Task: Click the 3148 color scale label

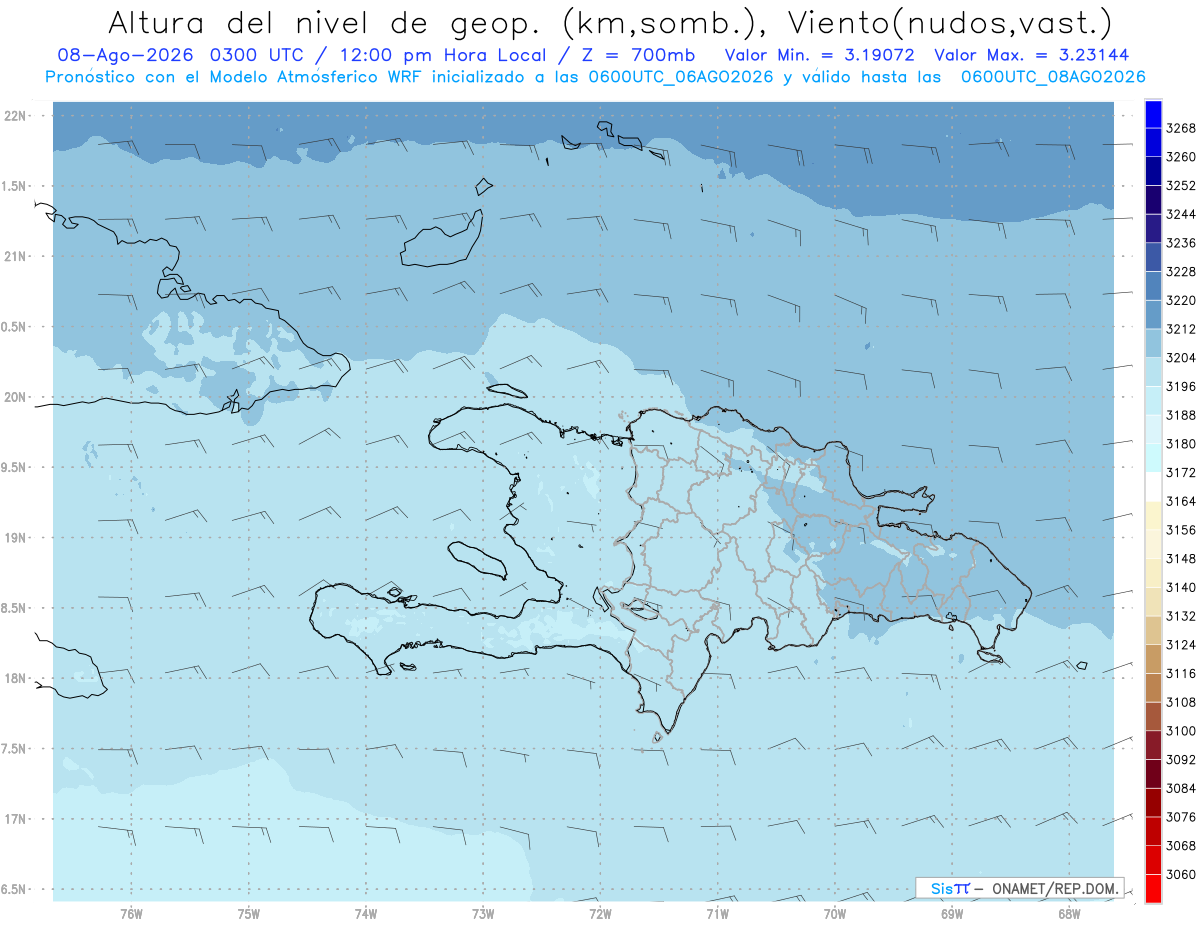Action: [x=1181, y=558]
